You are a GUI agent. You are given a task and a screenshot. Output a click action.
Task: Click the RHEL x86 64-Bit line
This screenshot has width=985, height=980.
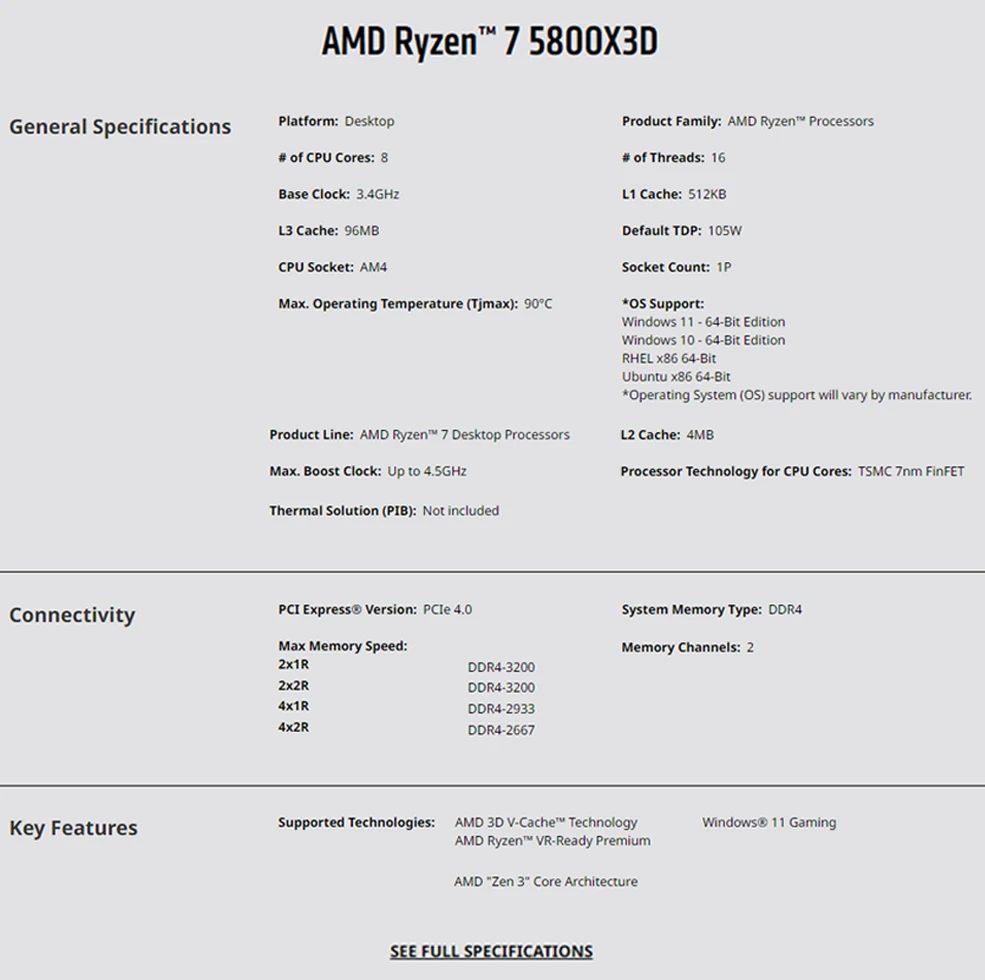669,358
